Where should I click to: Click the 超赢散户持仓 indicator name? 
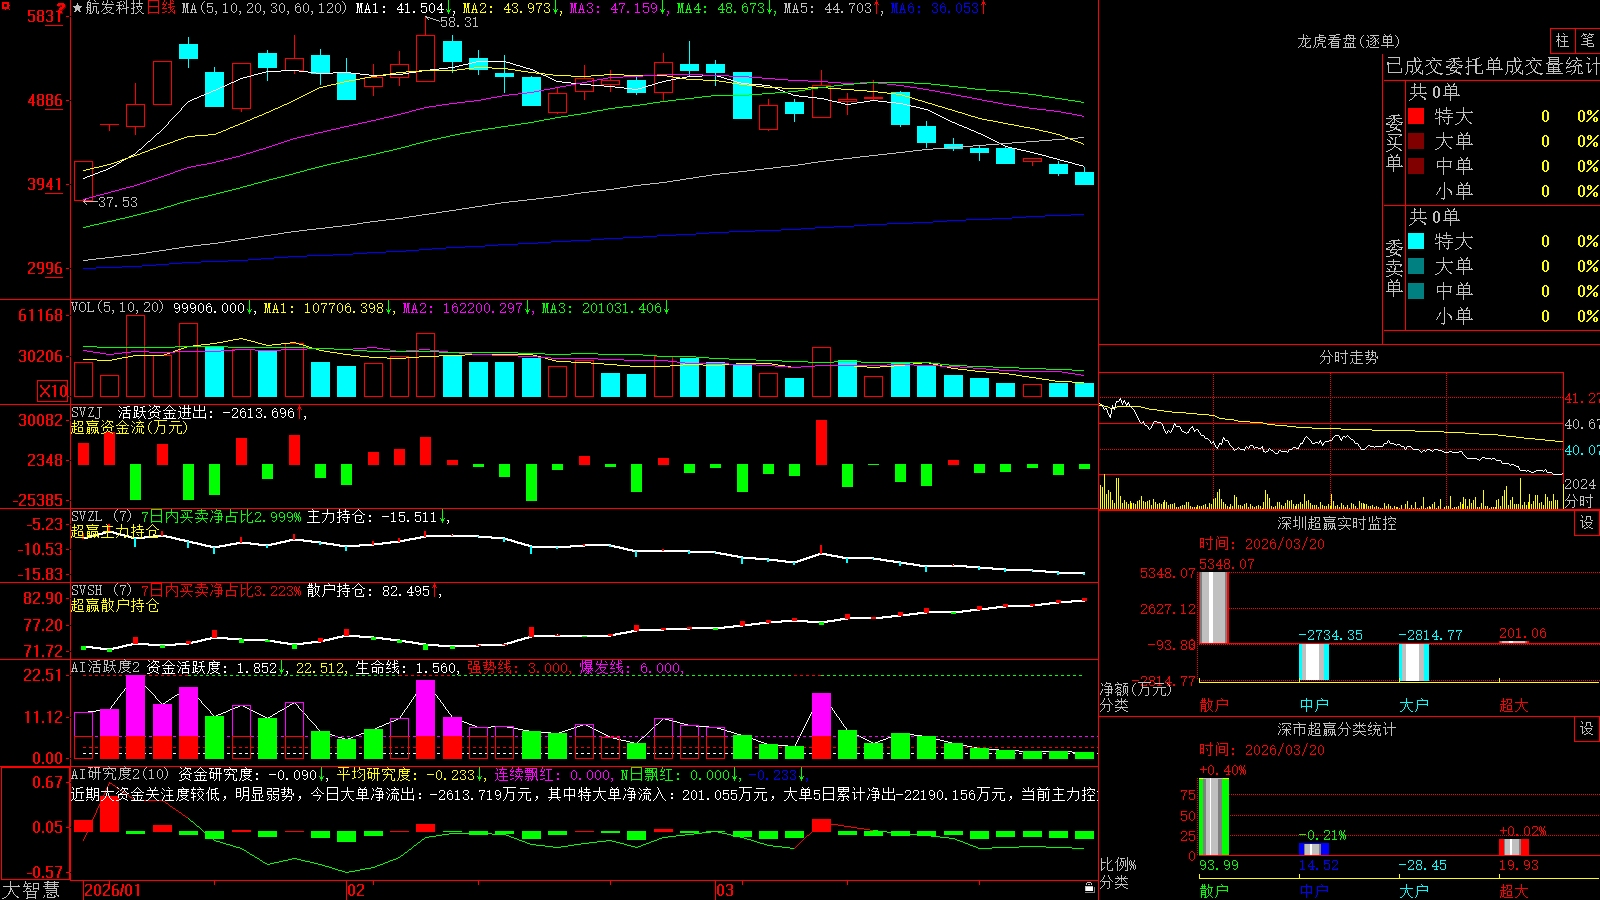[115, 605]
